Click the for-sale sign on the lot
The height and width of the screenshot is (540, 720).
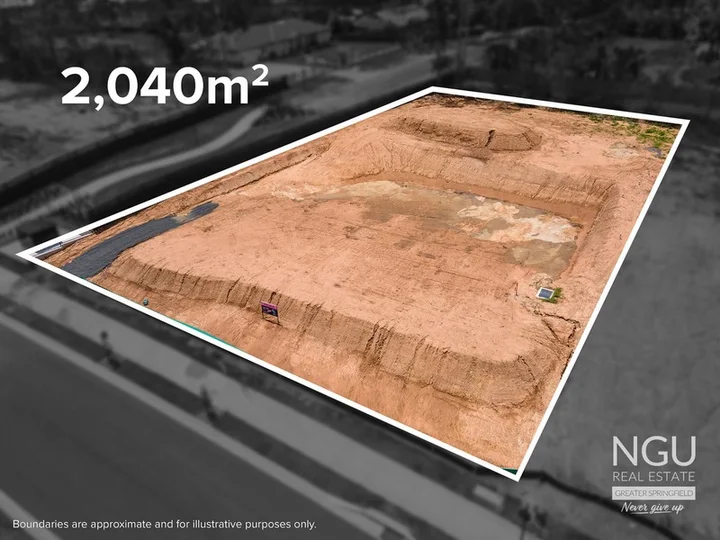pyautogui.click(x=269, y=310)
